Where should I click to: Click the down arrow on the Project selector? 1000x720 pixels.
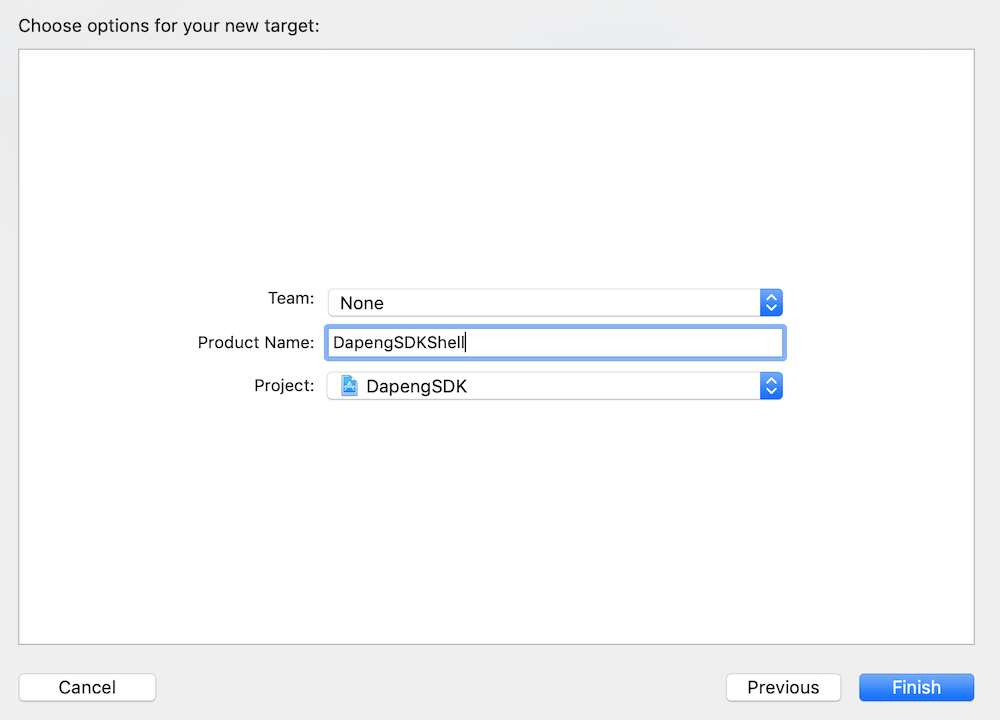[771, 391]
